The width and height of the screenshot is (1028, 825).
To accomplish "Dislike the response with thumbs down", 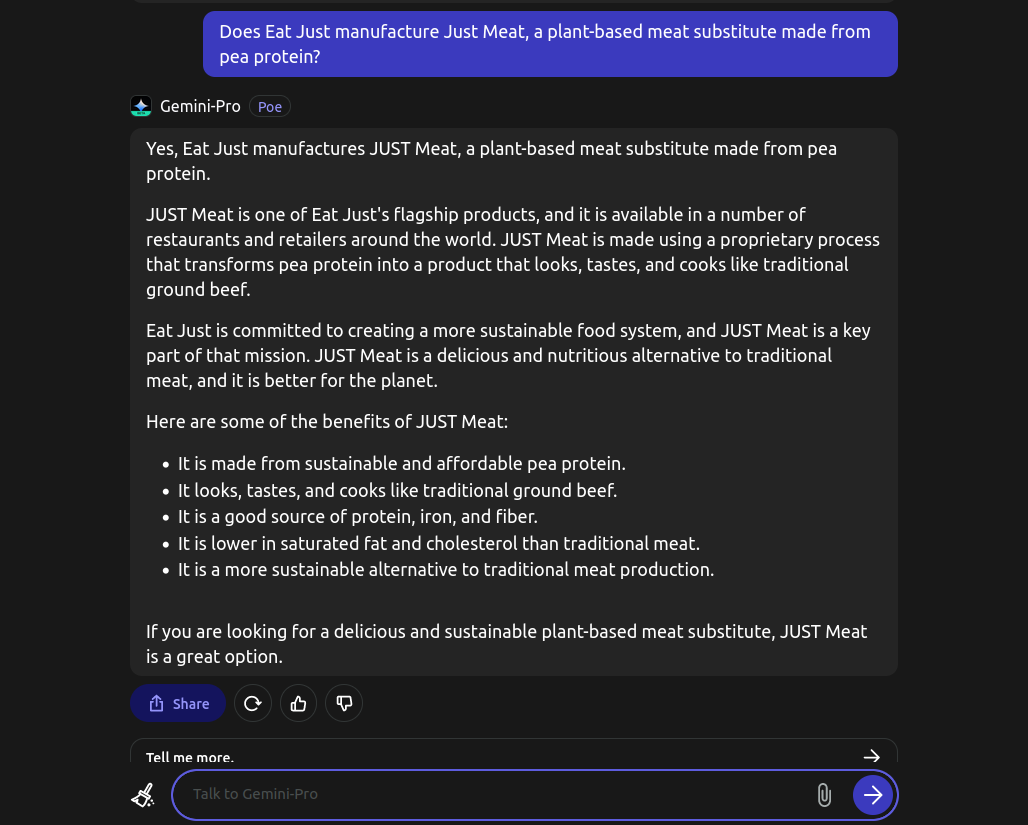I will click(x=344, y=704).
